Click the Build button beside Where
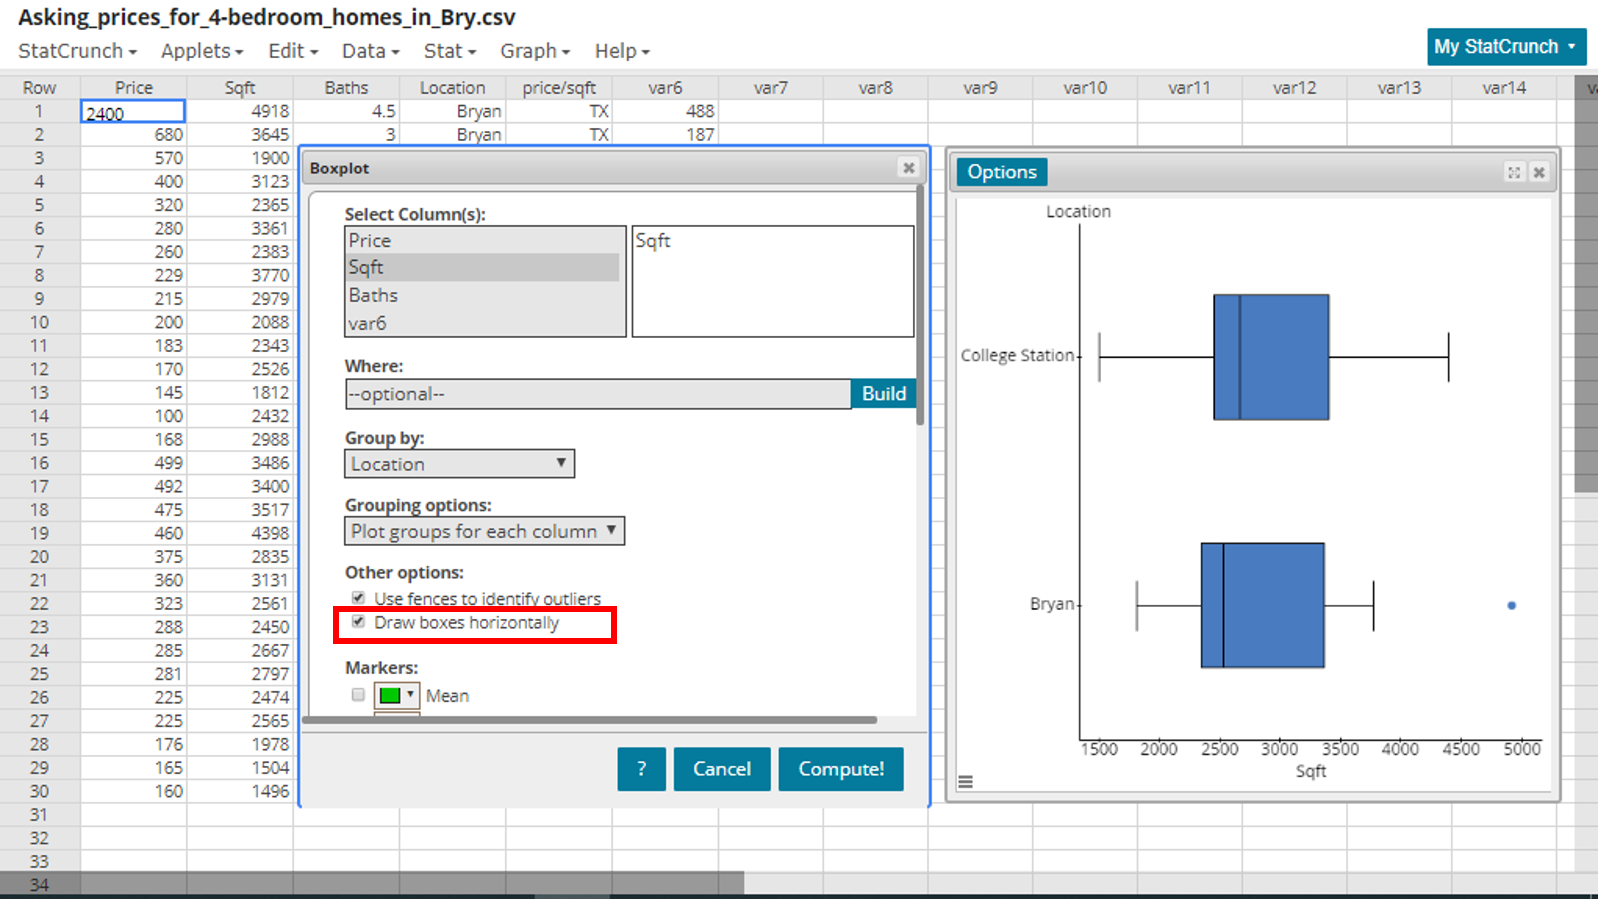Screen dimensions: 1598x899 (x=883, y=394)
